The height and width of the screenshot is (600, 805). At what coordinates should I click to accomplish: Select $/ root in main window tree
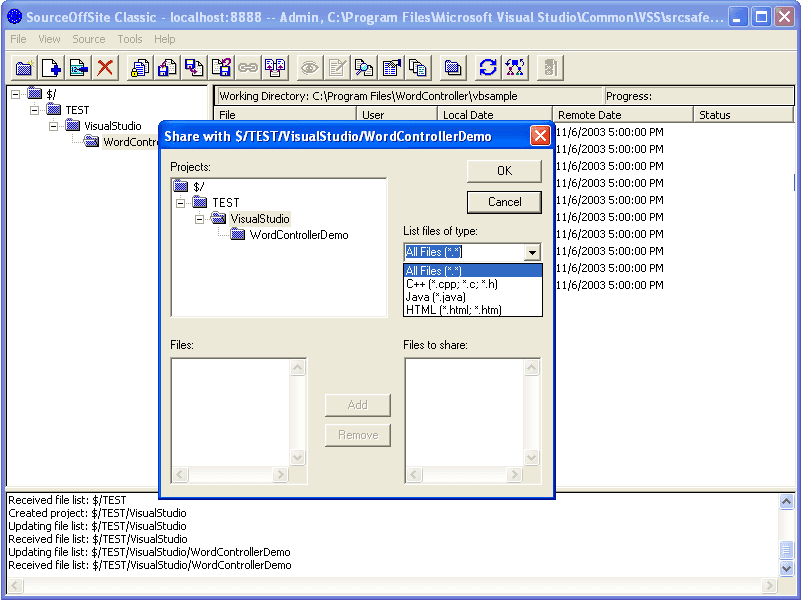(x=51, y=94)
